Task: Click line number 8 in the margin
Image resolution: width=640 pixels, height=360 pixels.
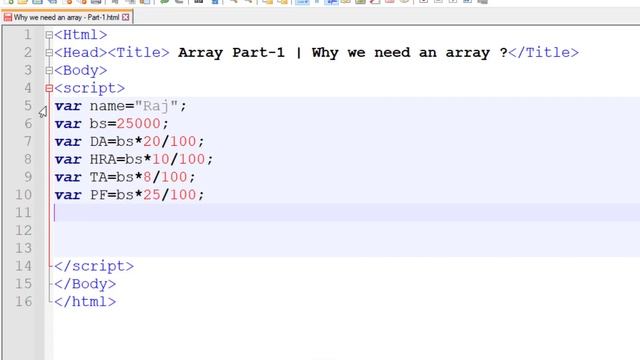Action: point(27,159)
